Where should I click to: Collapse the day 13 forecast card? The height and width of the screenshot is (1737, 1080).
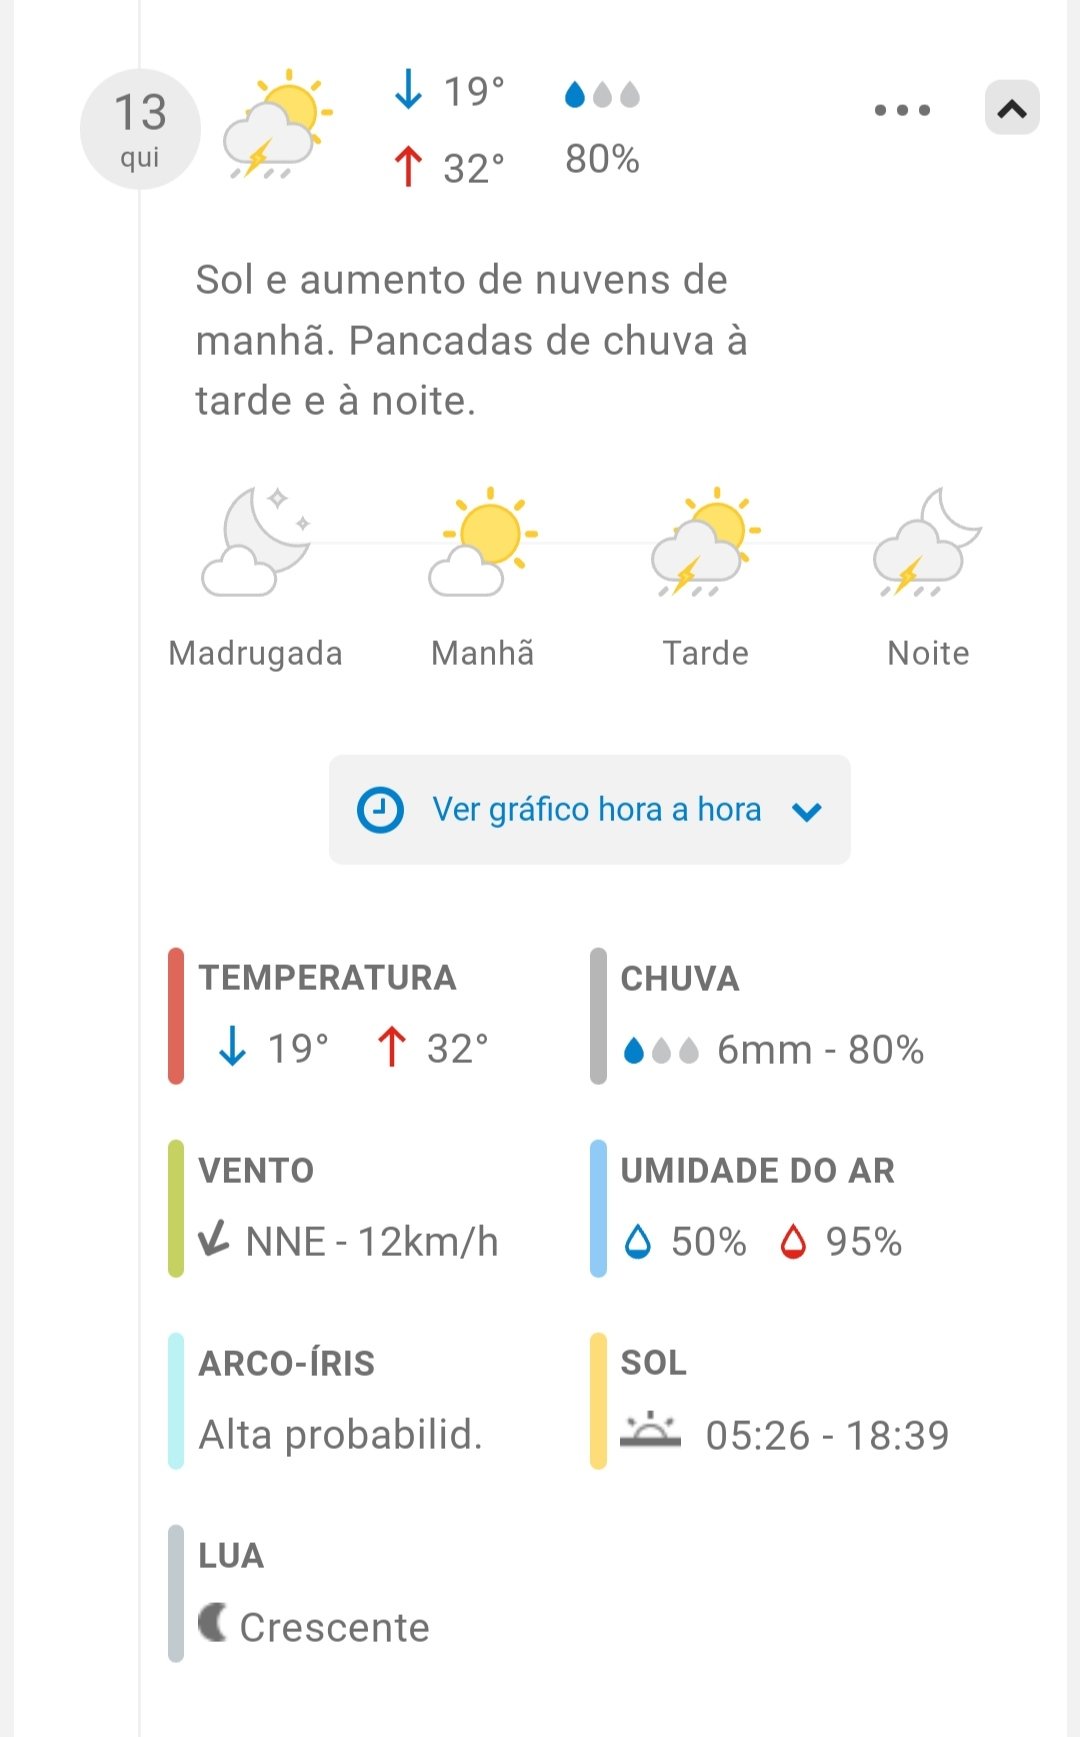tap(1012, 108)
